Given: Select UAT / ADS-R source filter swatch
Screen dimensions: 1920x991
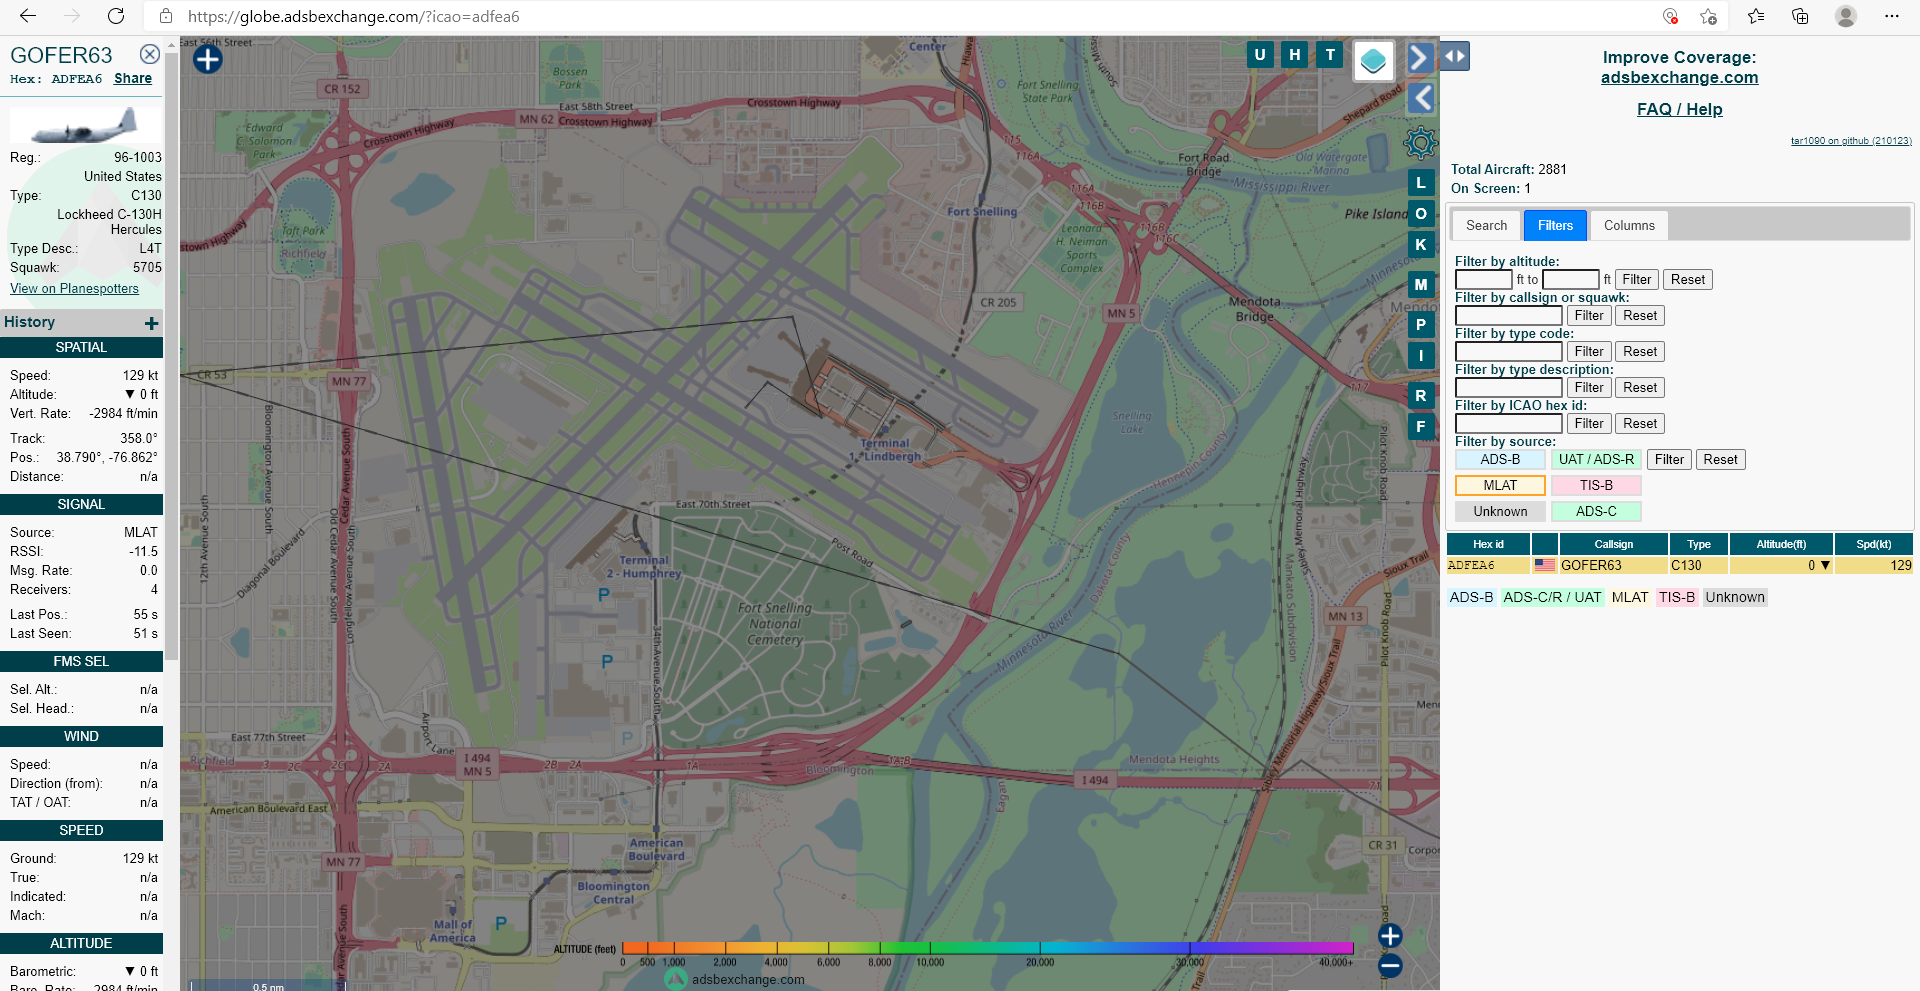Looking at the screenshot, I should 1596,460.
